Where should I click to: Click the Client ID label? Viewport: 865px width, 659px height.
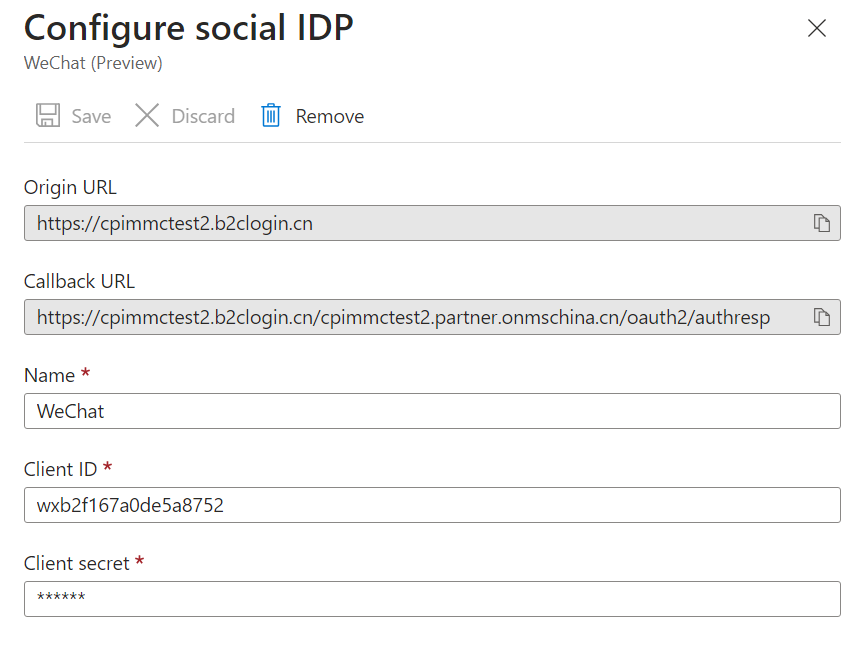(61, 469)
